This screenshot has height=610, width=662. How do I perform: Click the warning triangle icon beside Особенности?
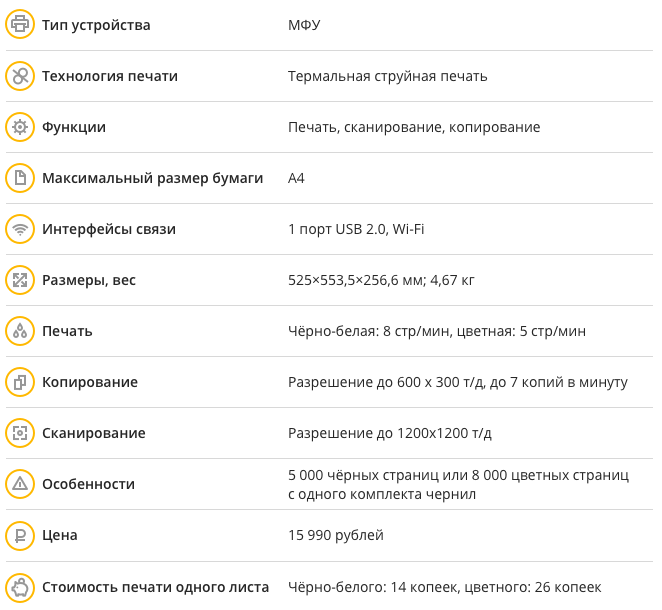click(x=19, y=484)
